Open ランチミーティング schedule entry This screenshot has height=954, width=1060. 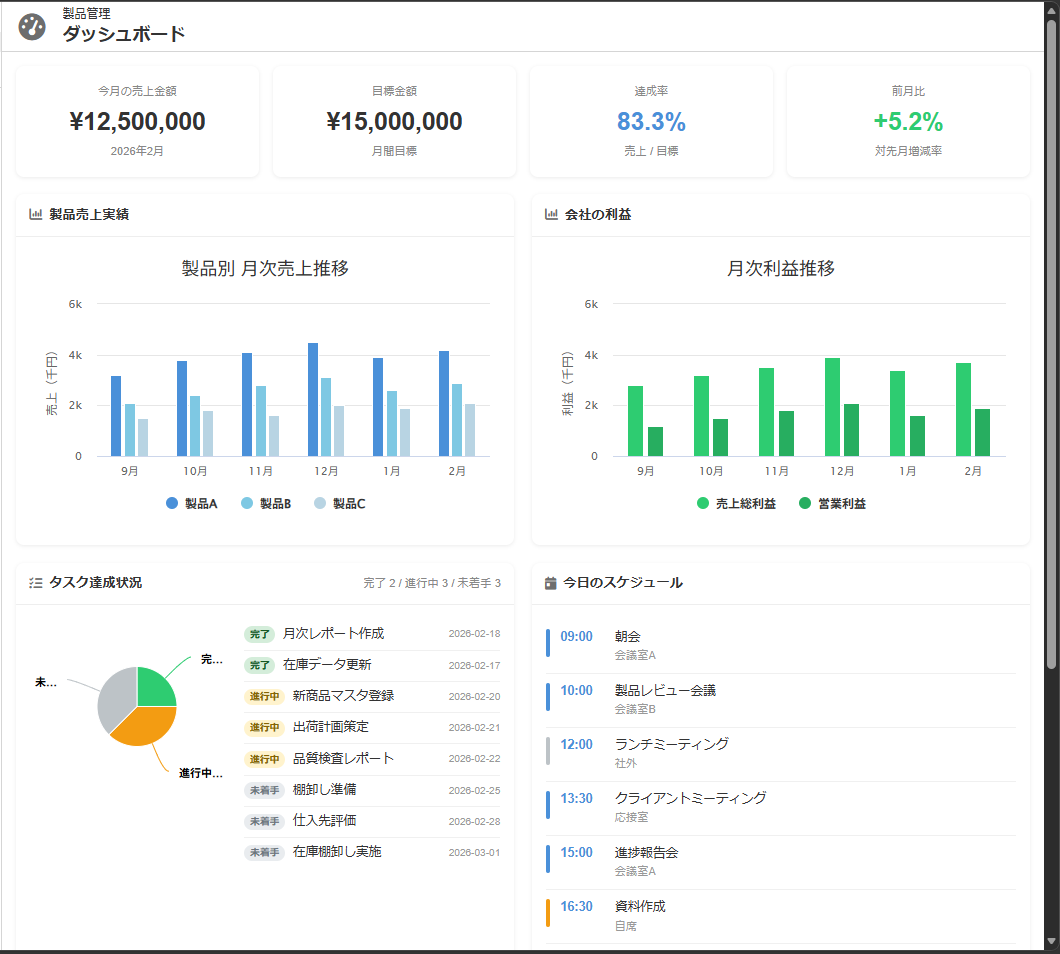click(x=781, y=753)
